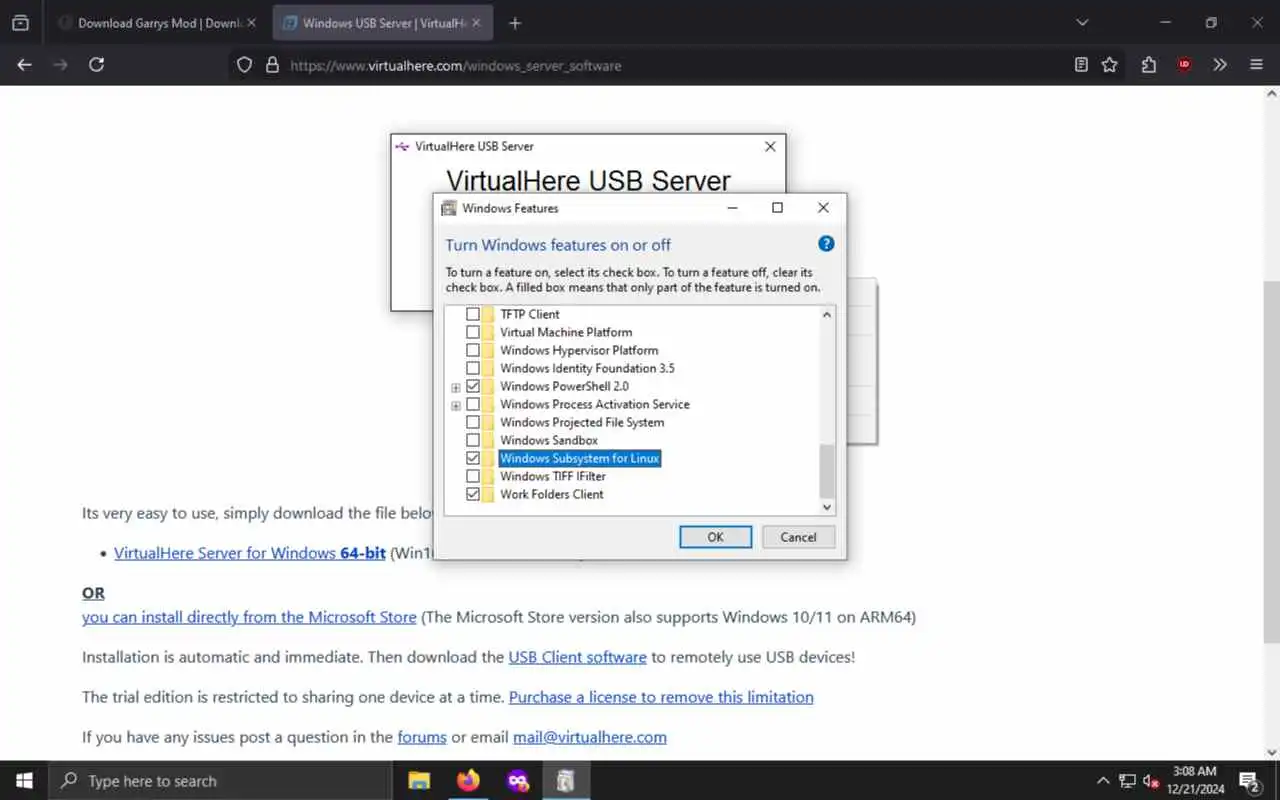The width and height of the screenshot is (1280, 800).
Task: Open the extensions puzzle-piece icon
Action: click(x=1149, y=65)
